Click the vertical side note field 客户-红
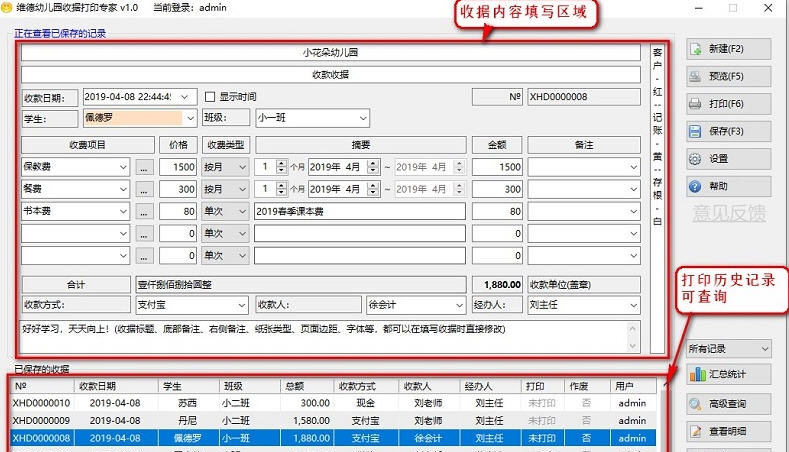Viewport: 789px width, 452px height. pos(657,199)
